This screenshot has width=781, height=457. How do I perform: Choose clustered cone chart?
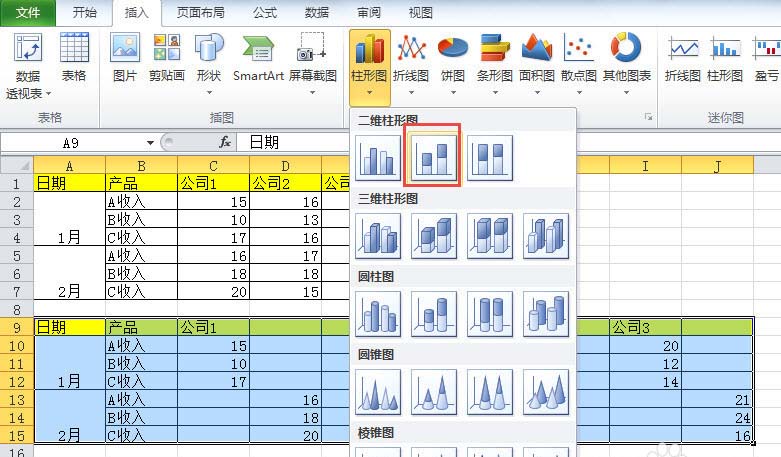(378, 392)
